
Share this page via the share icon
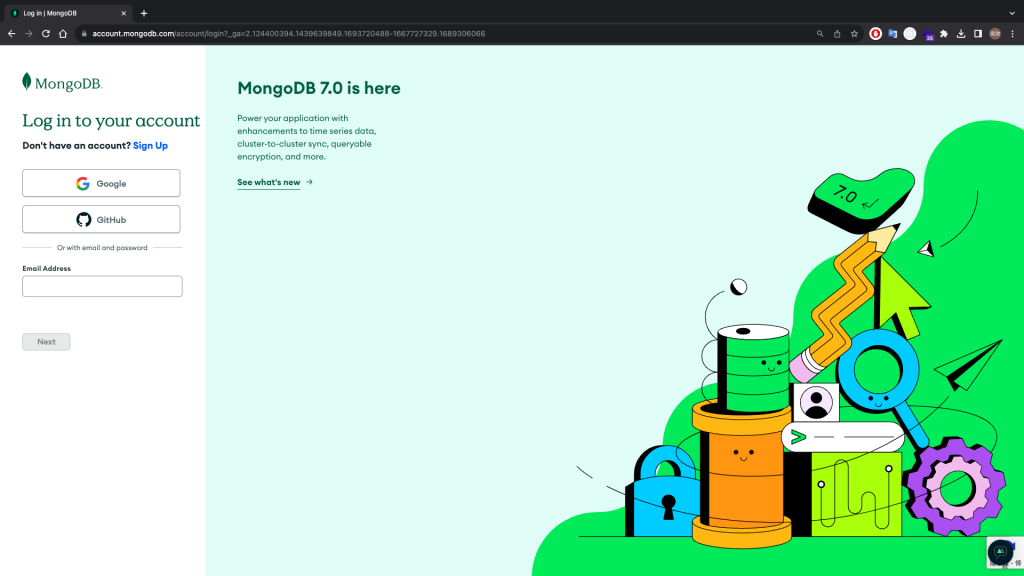click(837, 33)
